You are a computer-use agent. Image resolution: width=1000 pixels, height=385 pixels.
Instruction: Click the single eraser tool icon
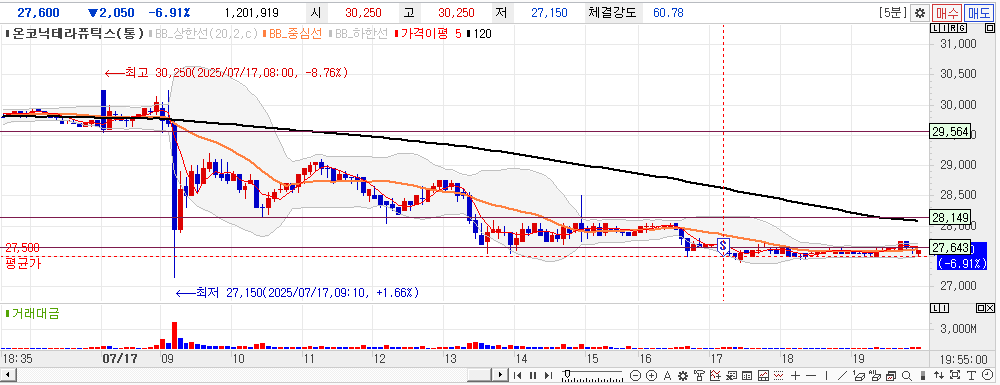coord(858,375)
